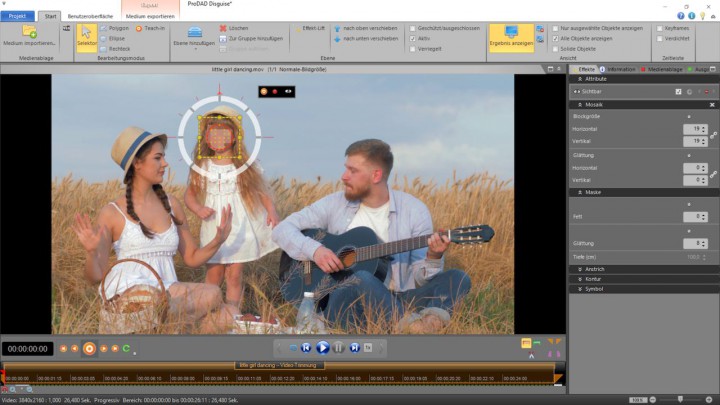Activate the Teach-In mode

(150, 28)
